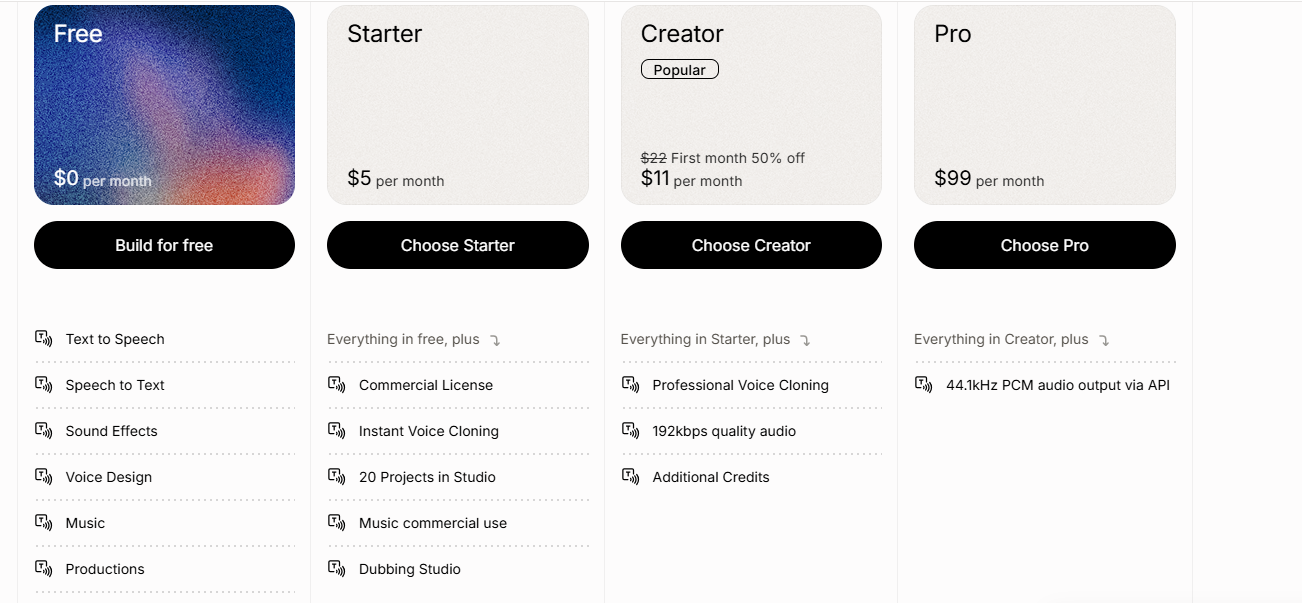This screenshot has width=1302, height=603.
Task: Click the Build for free button
Action: [164, 245]
